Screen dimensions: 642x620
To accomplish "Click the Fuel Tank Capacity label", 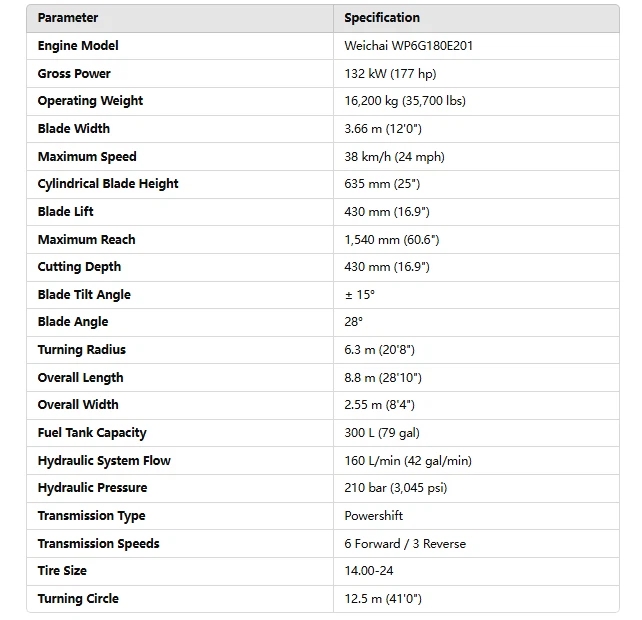I will [92, 433].
